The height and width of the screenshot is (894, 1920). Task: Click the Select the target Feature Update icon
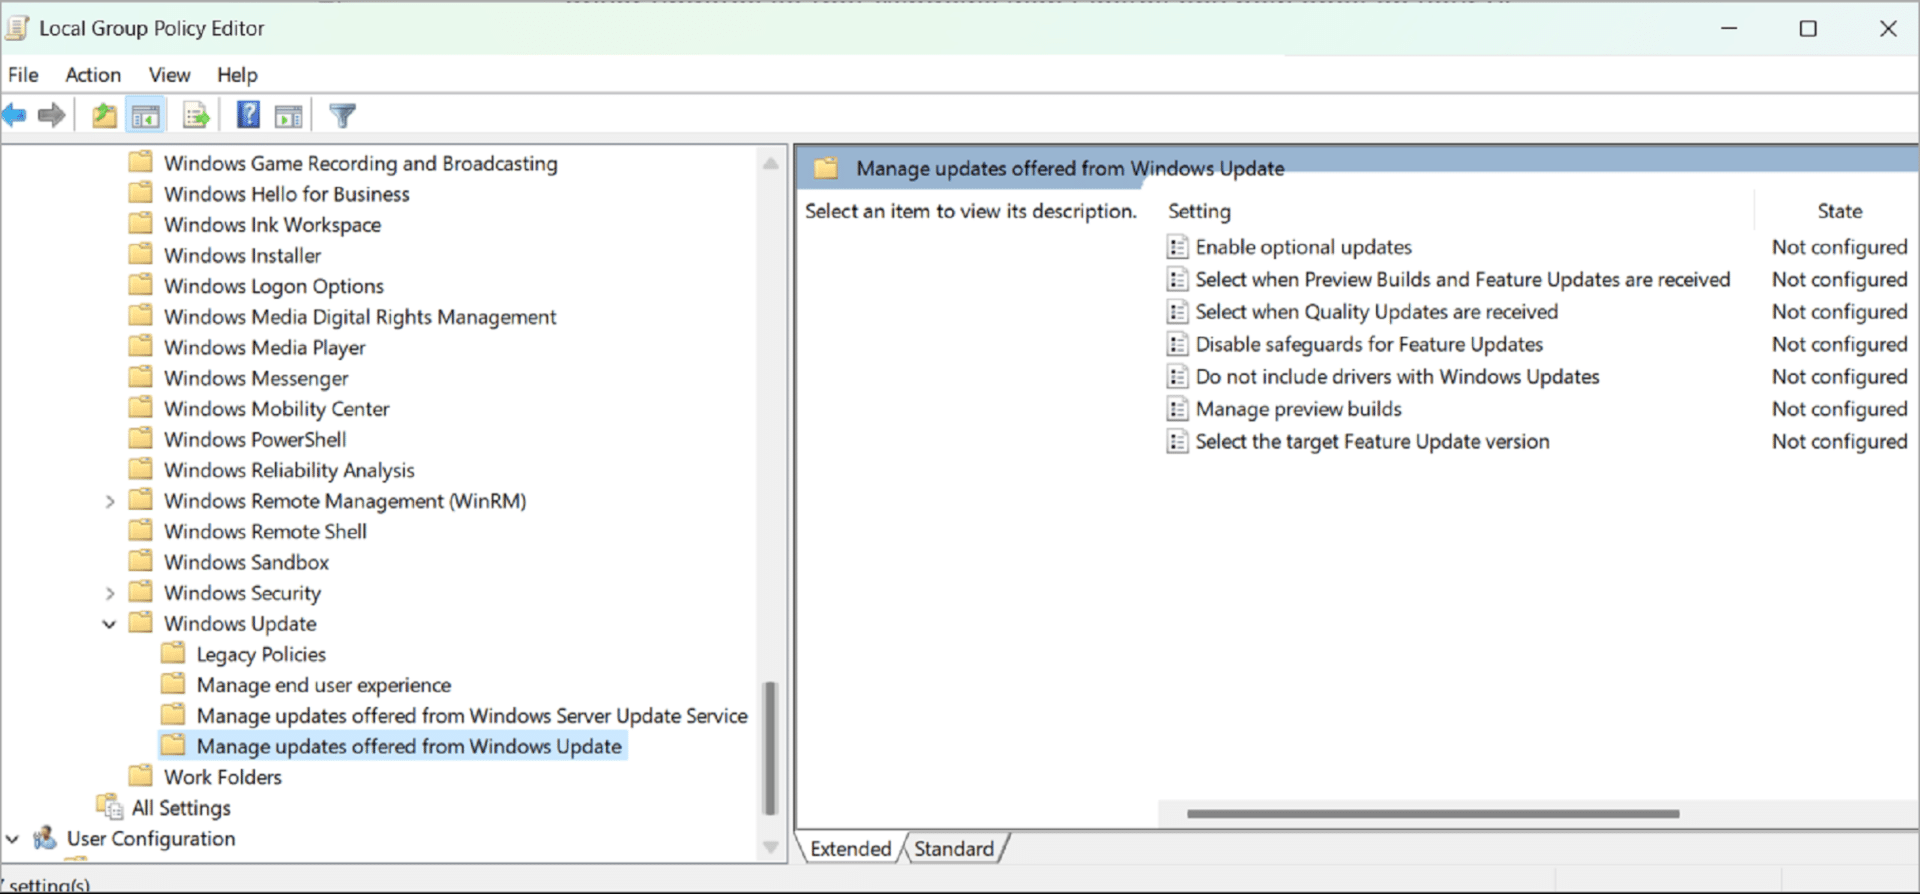tap(1178, 441)
